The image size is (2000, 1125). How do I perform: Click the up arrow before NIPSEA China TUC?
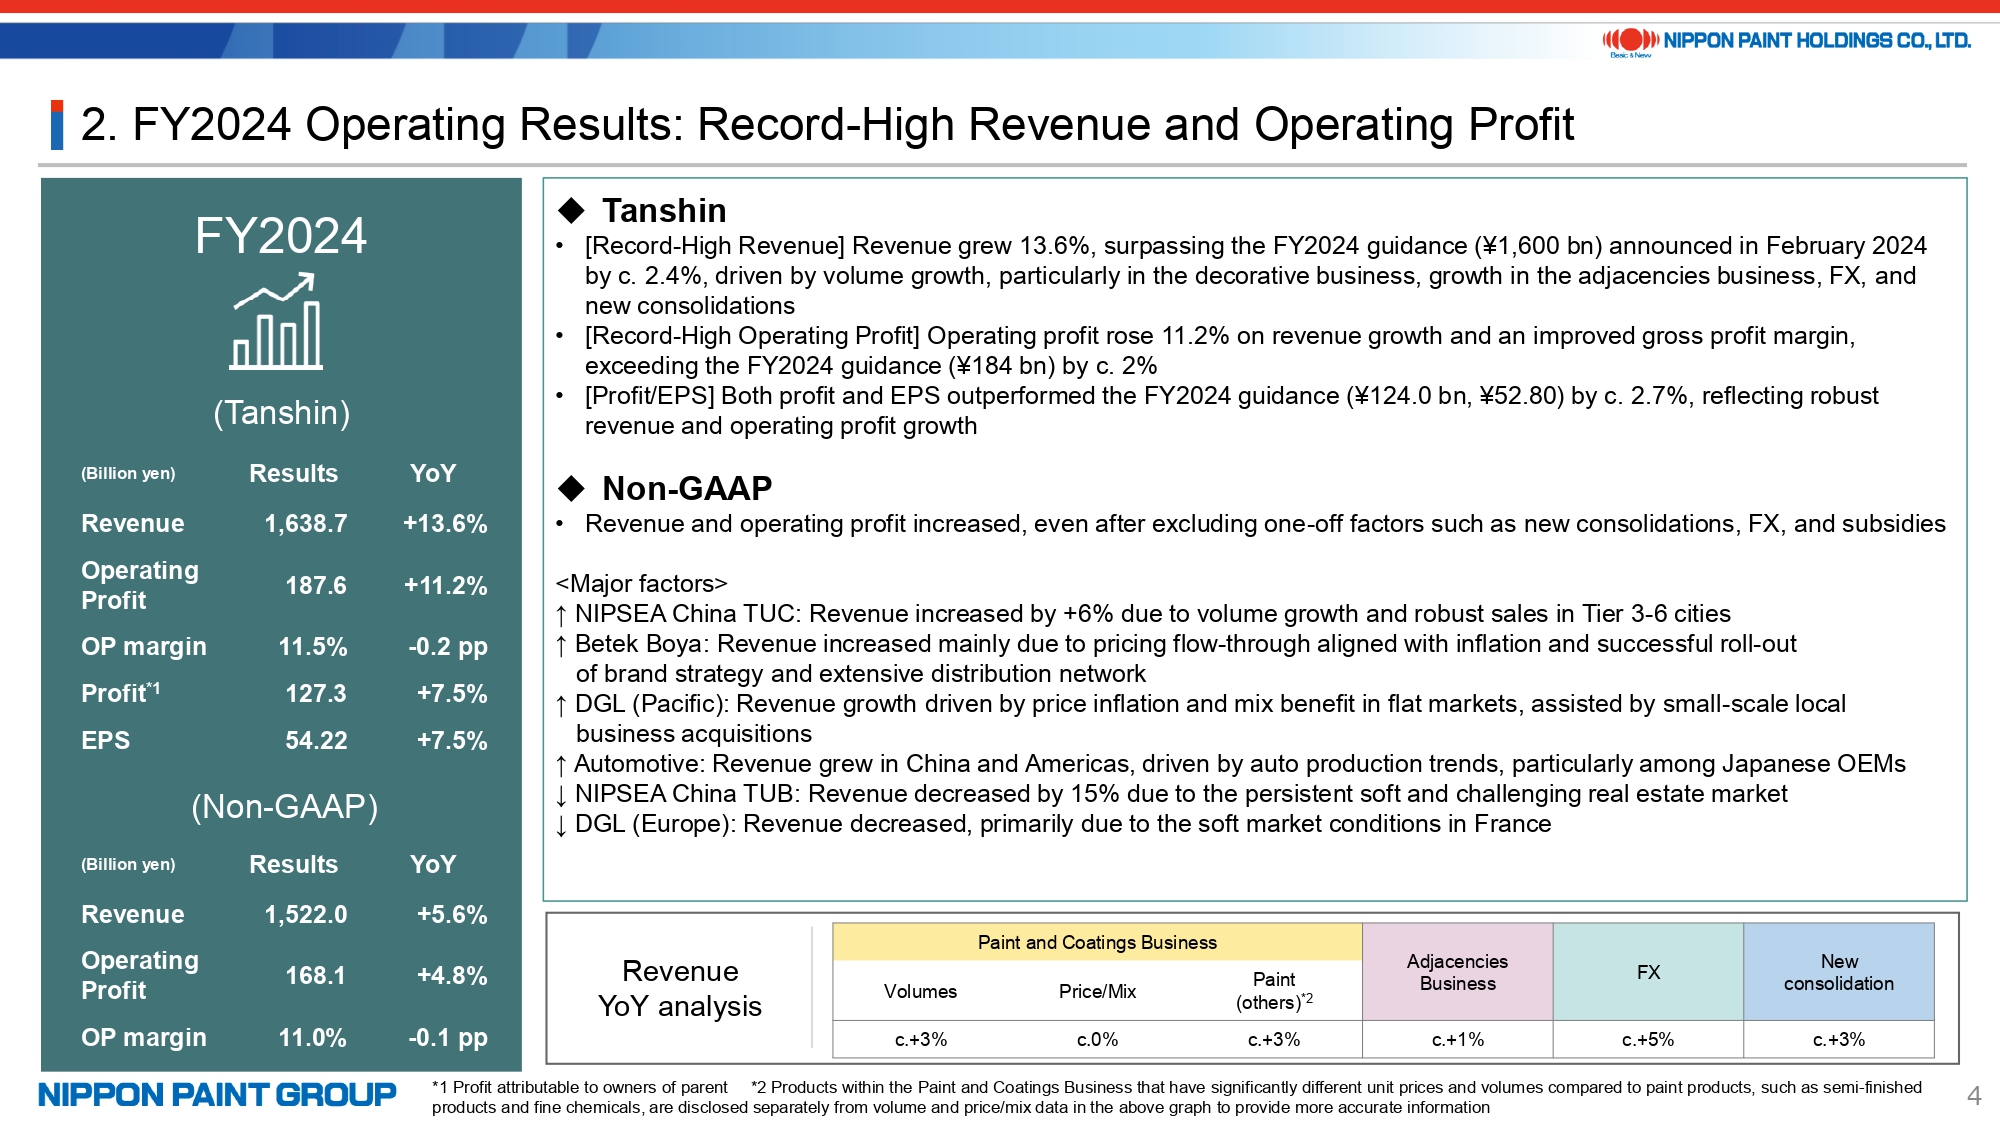point(561,615)
